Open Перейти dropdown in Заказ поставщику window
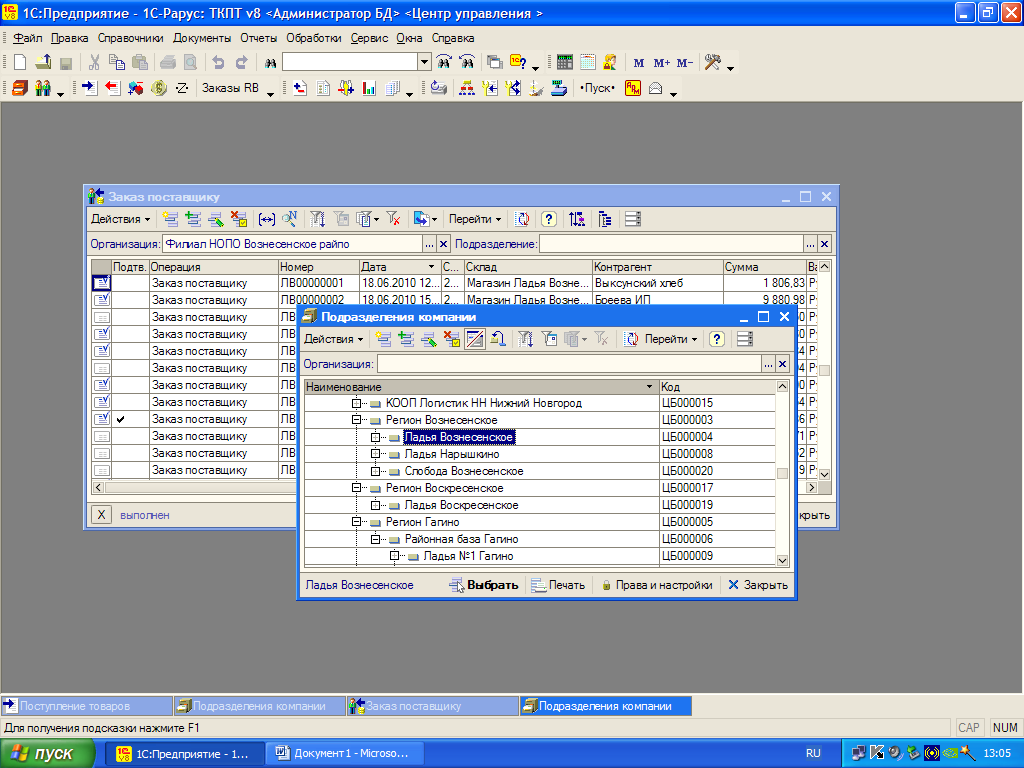Image resolution: width=1024 pixels, height=768 pixels. [475, 219]
